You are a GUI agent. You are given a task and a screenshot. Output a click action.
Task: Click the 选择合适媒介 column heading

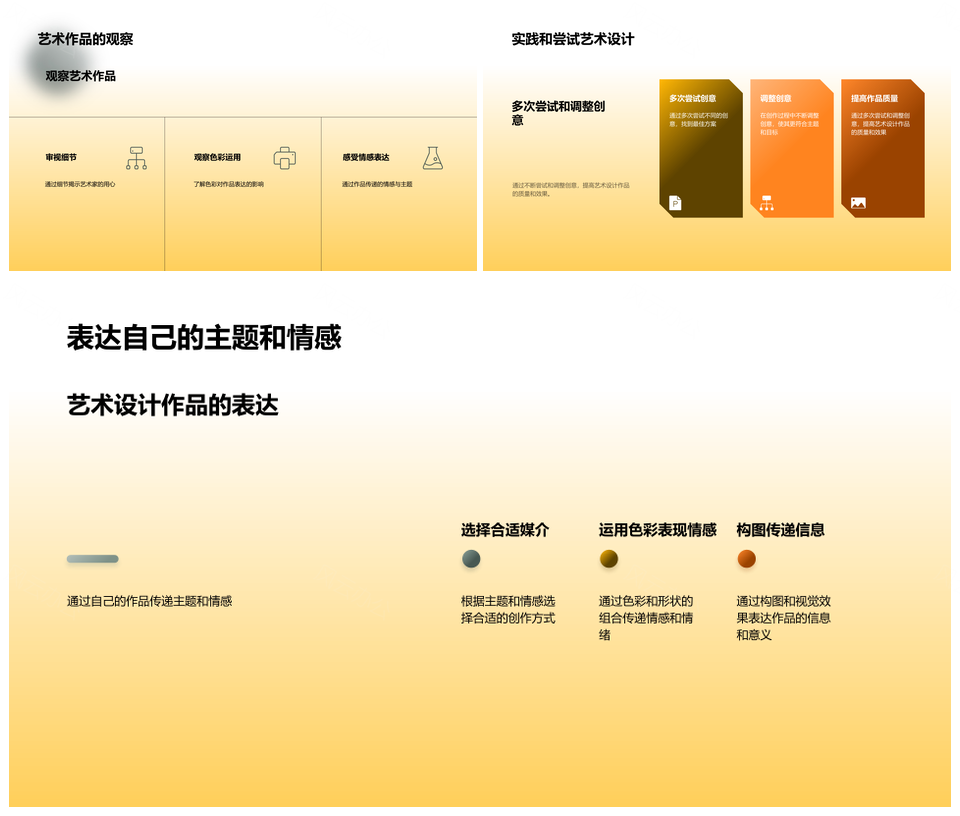[x=505, y=530]
